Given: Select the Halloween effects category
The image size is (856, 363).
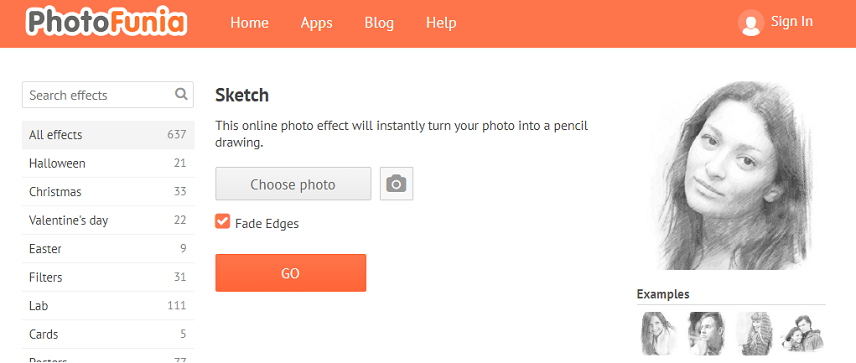Looking at the screenshot, I should pos(108,163).
